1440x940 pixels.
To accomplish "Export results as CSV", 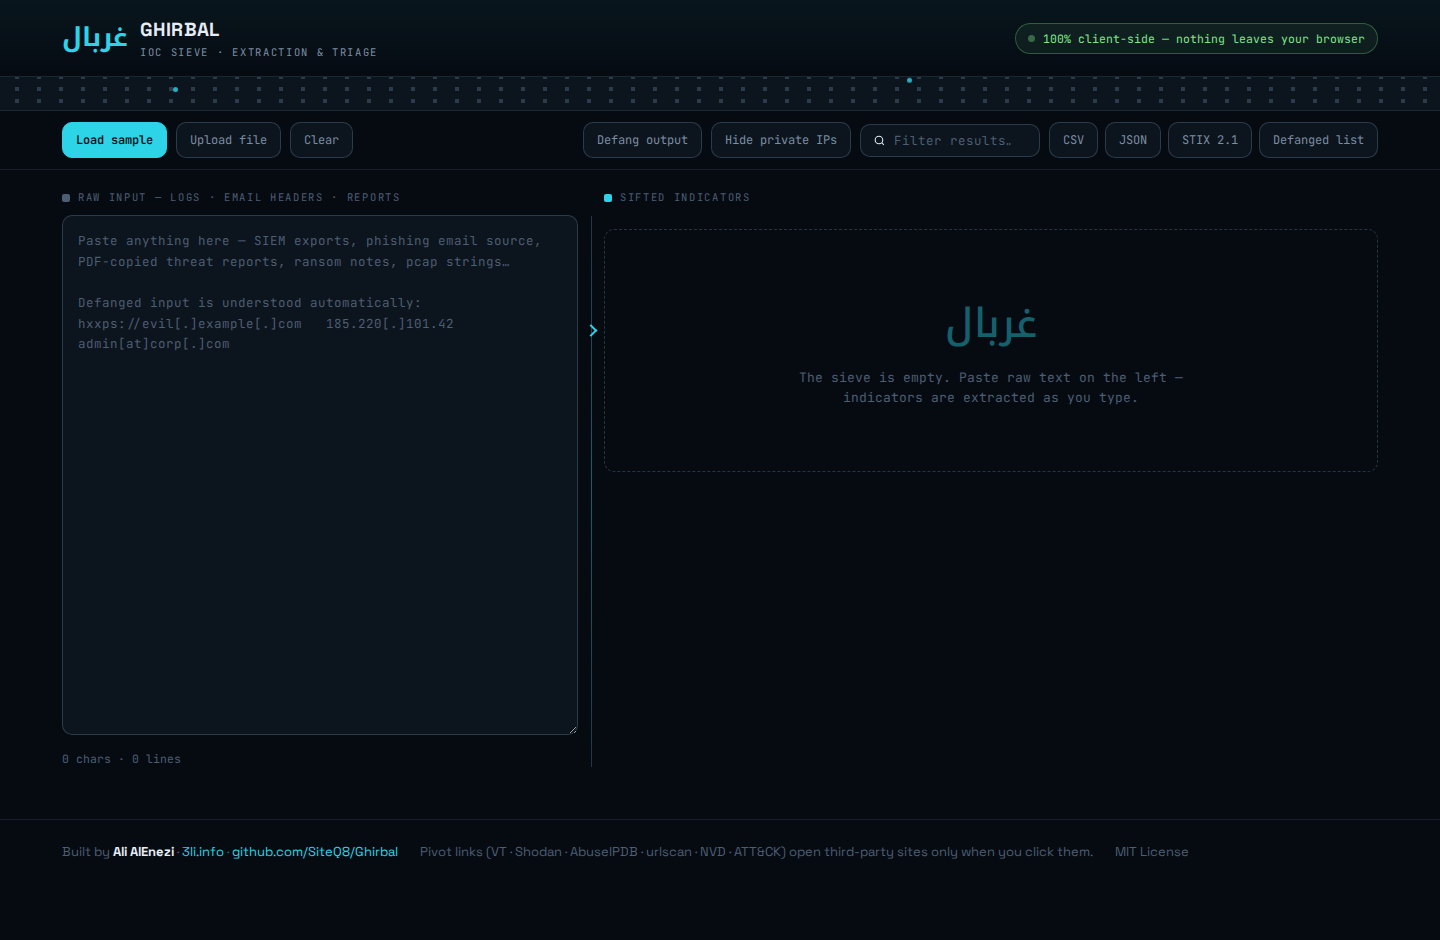I will tap(1073, 140).
